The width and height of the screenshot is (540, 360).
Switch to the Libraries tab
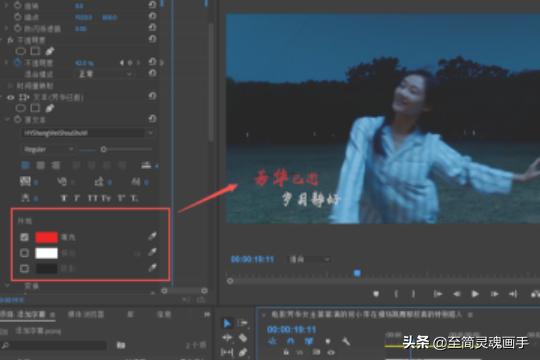pyautogui.click(x=131, y=314)
